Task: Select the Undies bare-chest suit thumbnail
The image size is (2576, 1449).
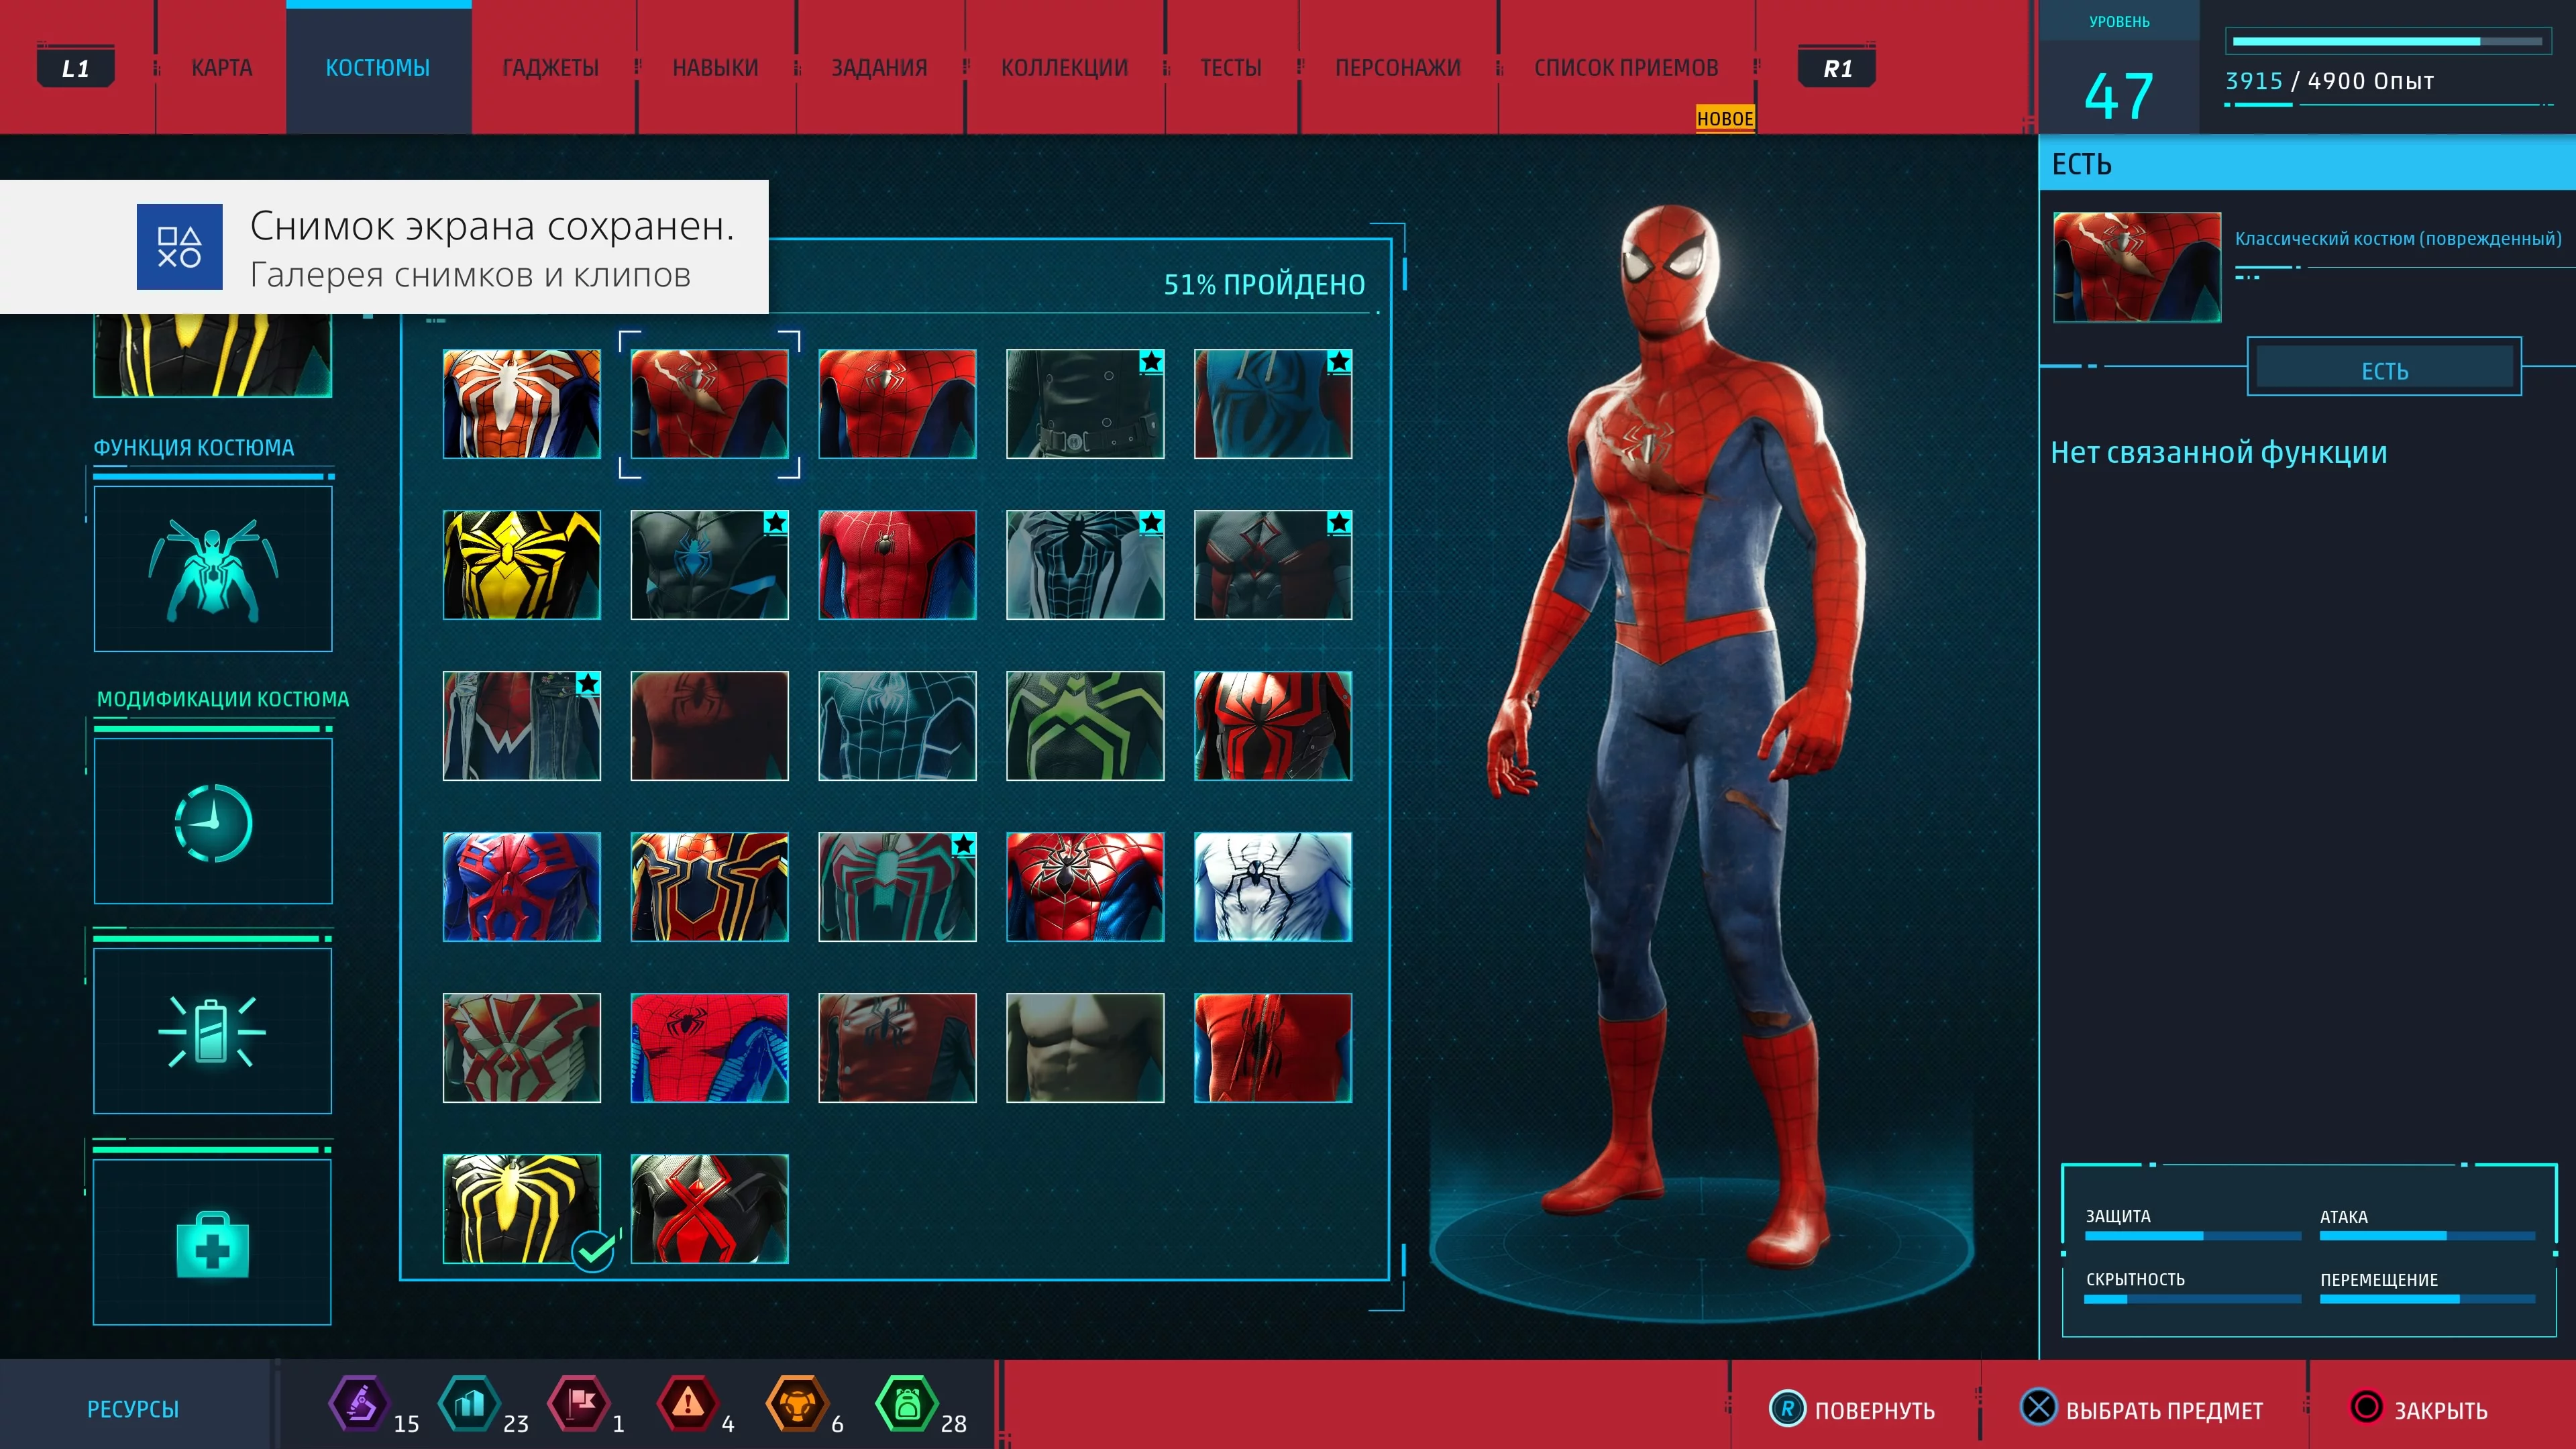Action: [x=1085, y=1048]
